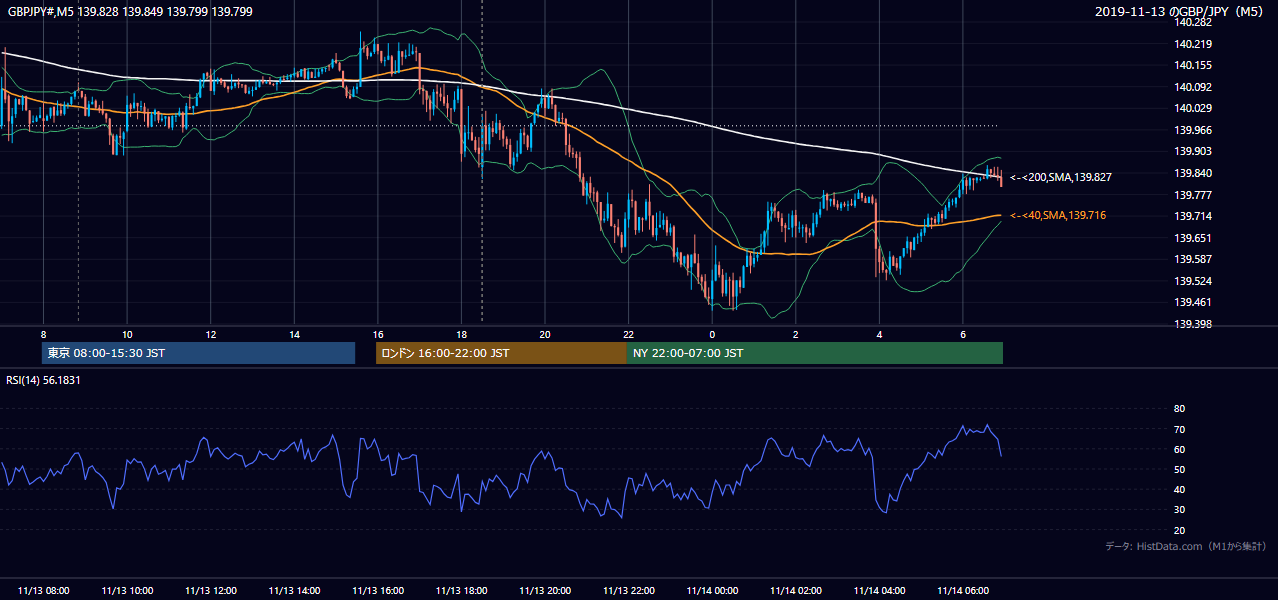Select the 200 SMA 139.827 label
Screen dimensions: 1278x600
pos(1060,177)
